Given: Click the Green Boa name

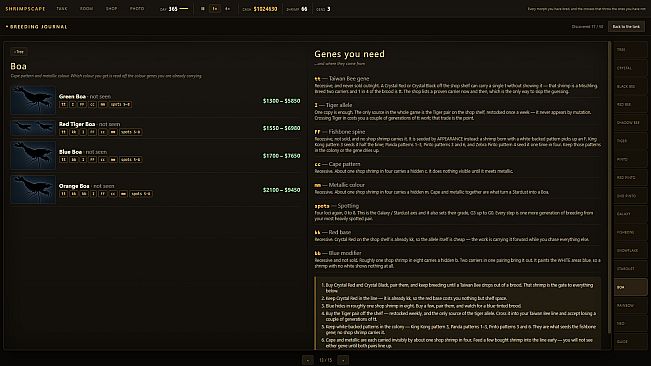Looking at the screenshot, I should 72,96.
